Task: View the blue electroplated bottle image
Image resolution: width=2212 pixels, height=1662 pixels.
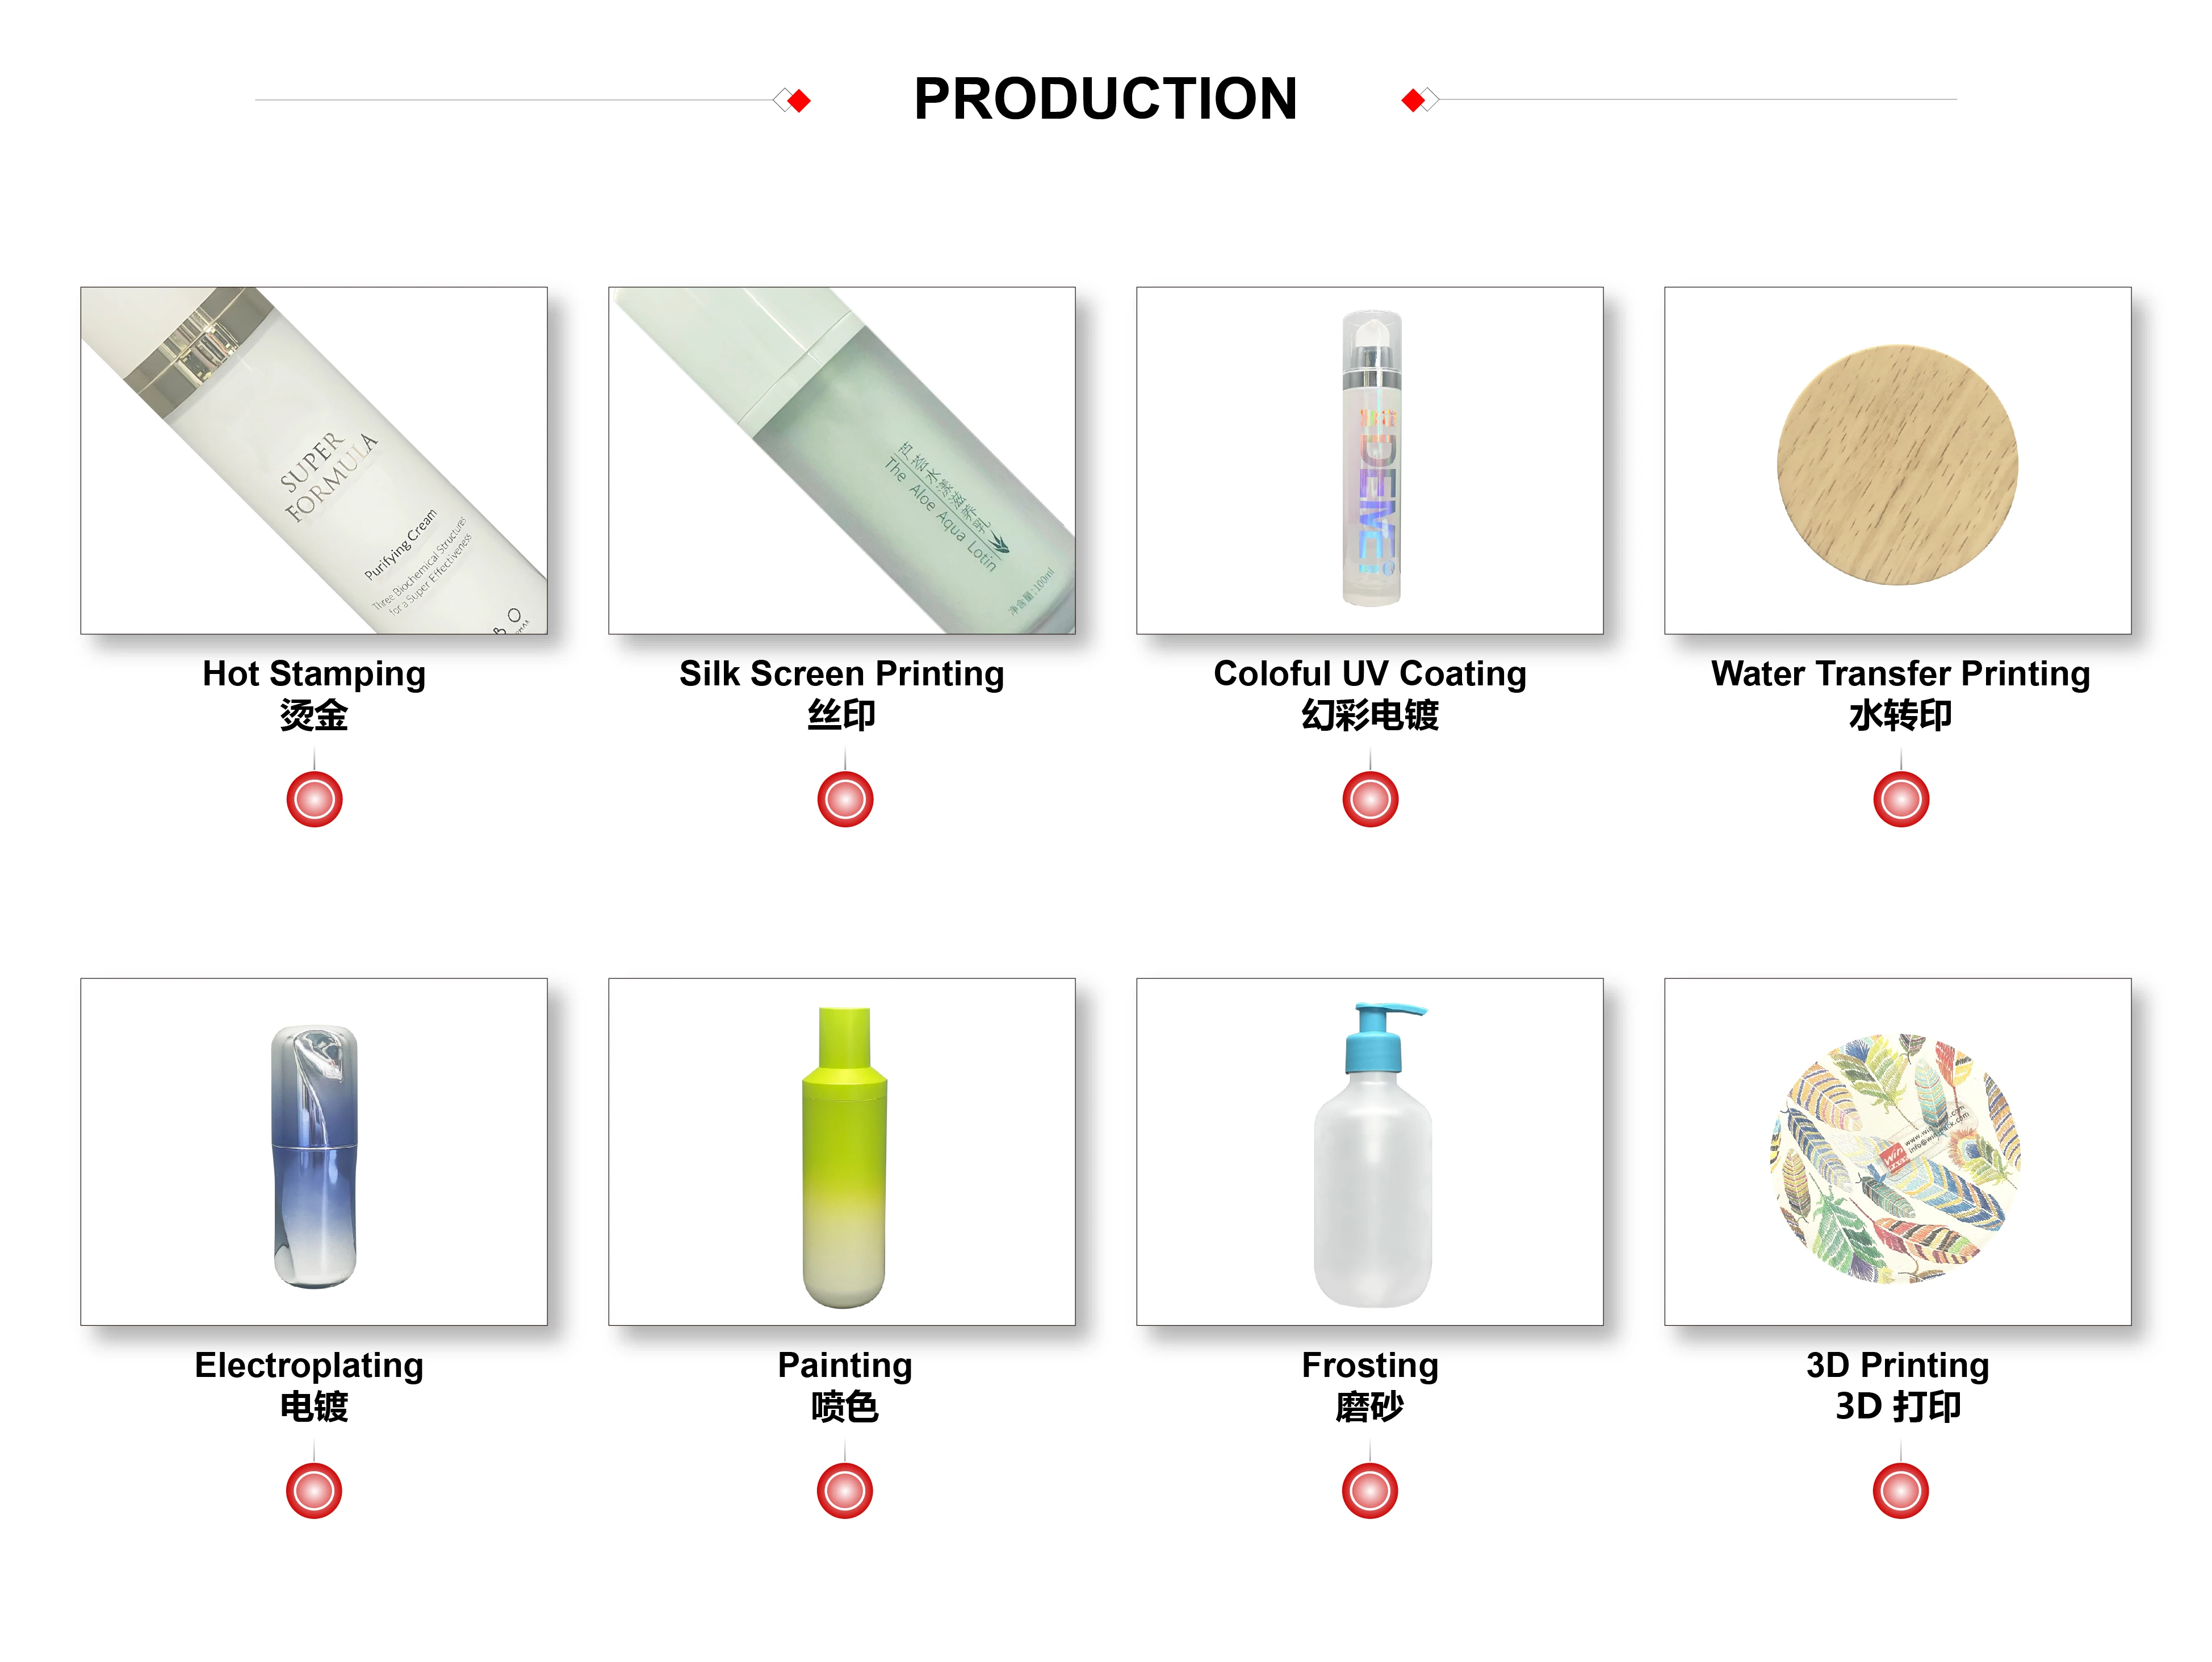Action: pyautogui.click(x=314, y=1151)
